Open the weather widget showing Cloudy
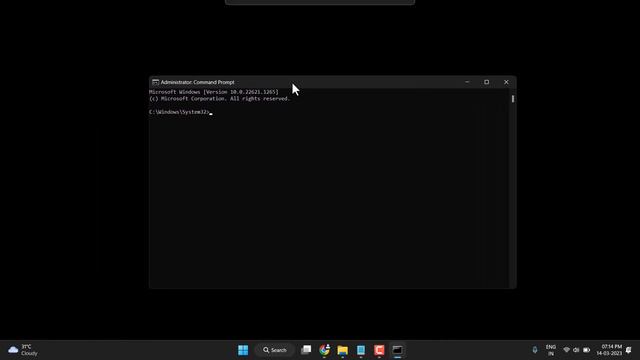 (23, 350)
